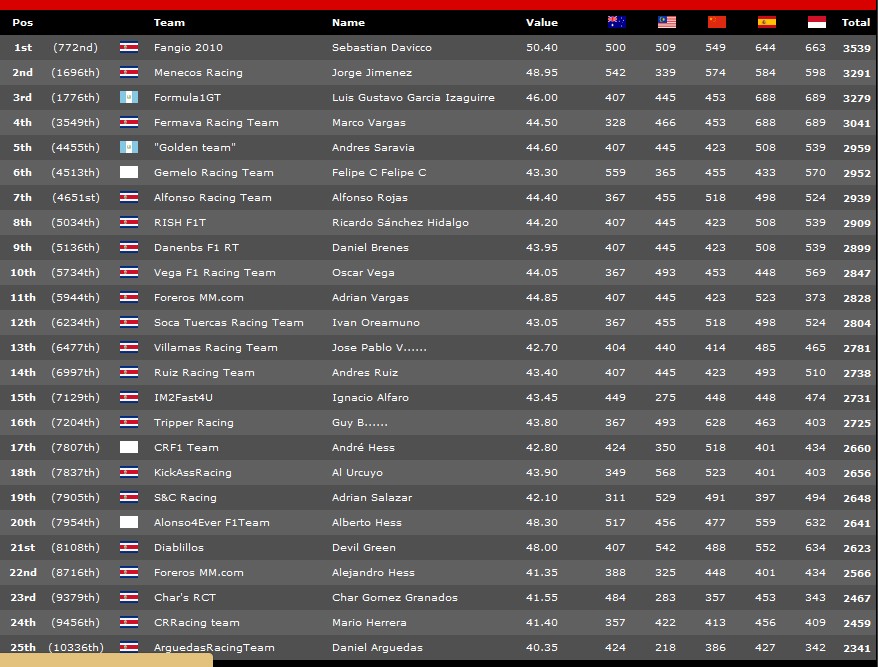The height and width of the screenshot is (667, 878).
Task: Open the Menecos Racing team link
Action: [198, 72]
